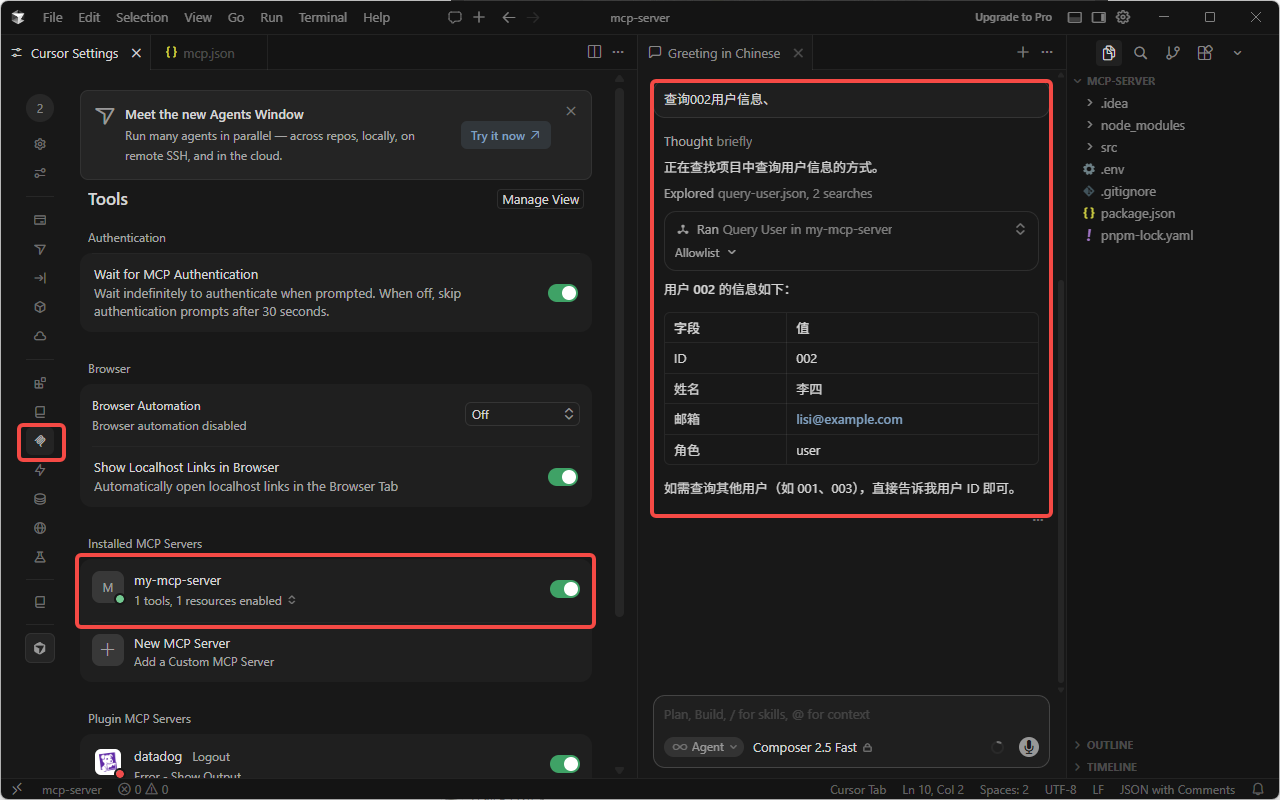Open Extensions icon in right panel
Screen dimensions: 1280x800
coord(1205,53)
